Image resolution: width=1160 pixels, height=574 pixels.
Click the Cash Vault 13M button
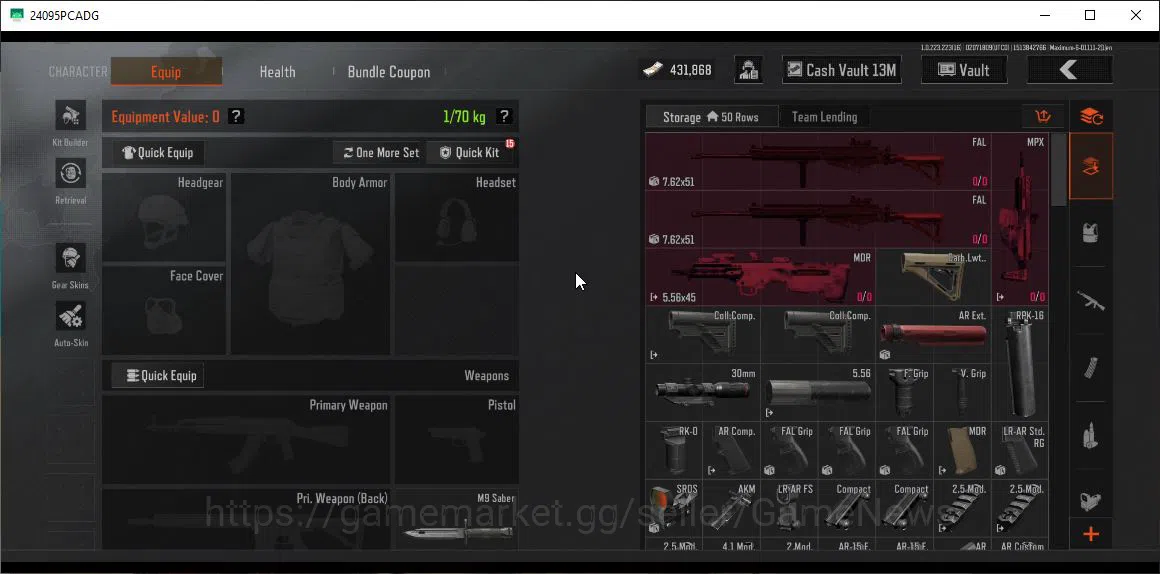[842, 70]
